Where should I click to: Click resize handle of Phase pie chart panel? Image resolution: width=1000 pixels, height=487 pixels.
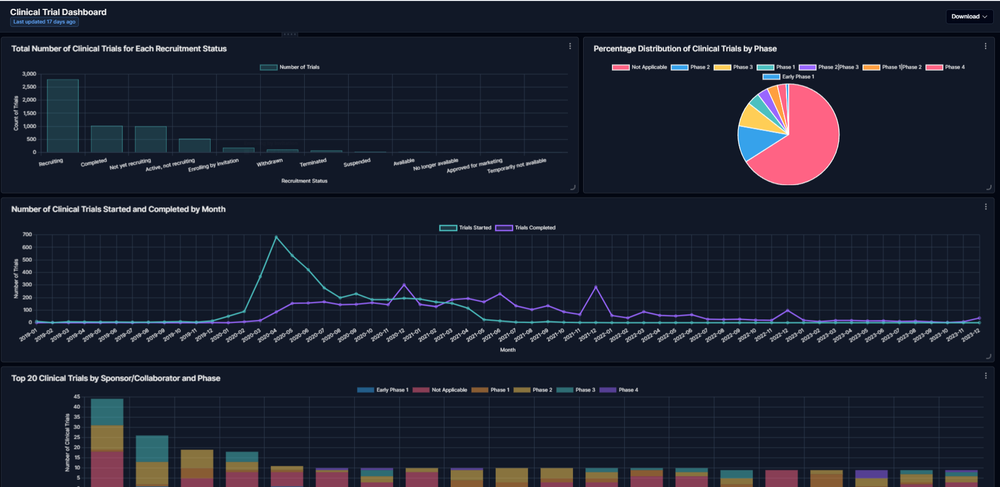pyautogui.click(x=991, y=187)
